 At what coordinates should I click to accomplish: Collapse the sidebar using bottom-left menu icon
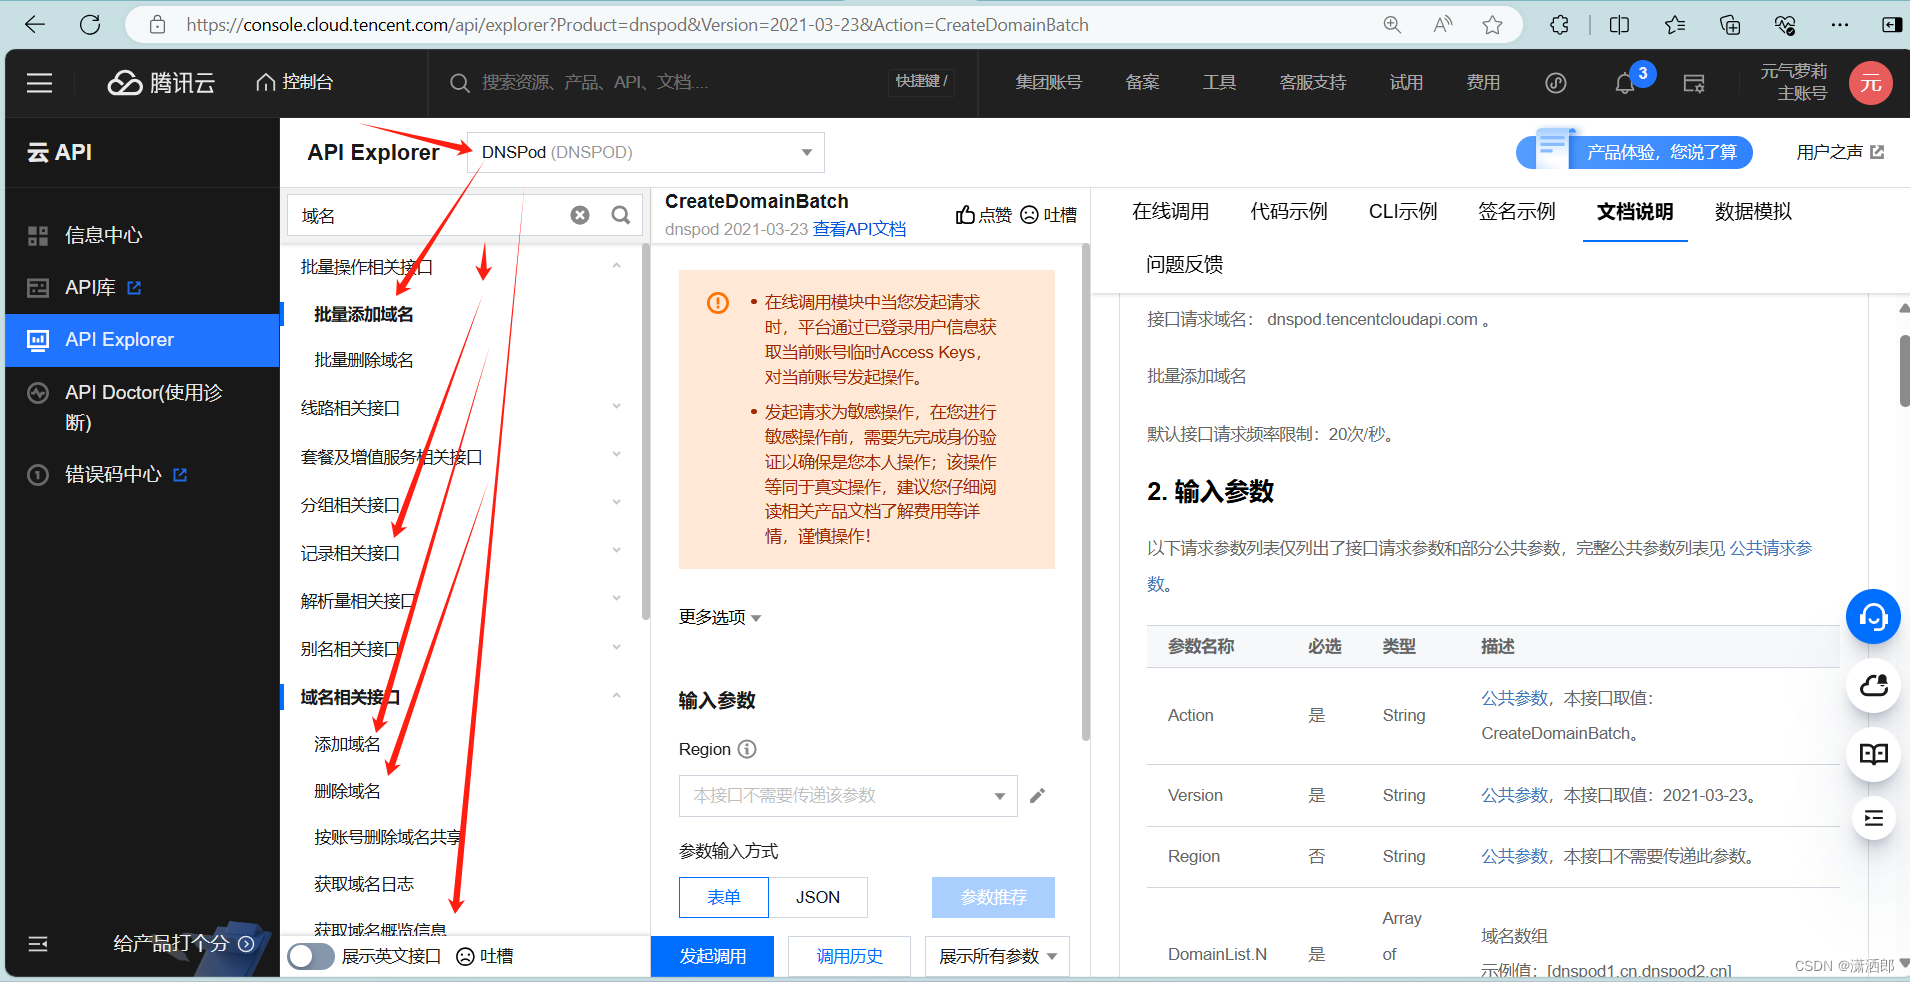pos(38,944)
